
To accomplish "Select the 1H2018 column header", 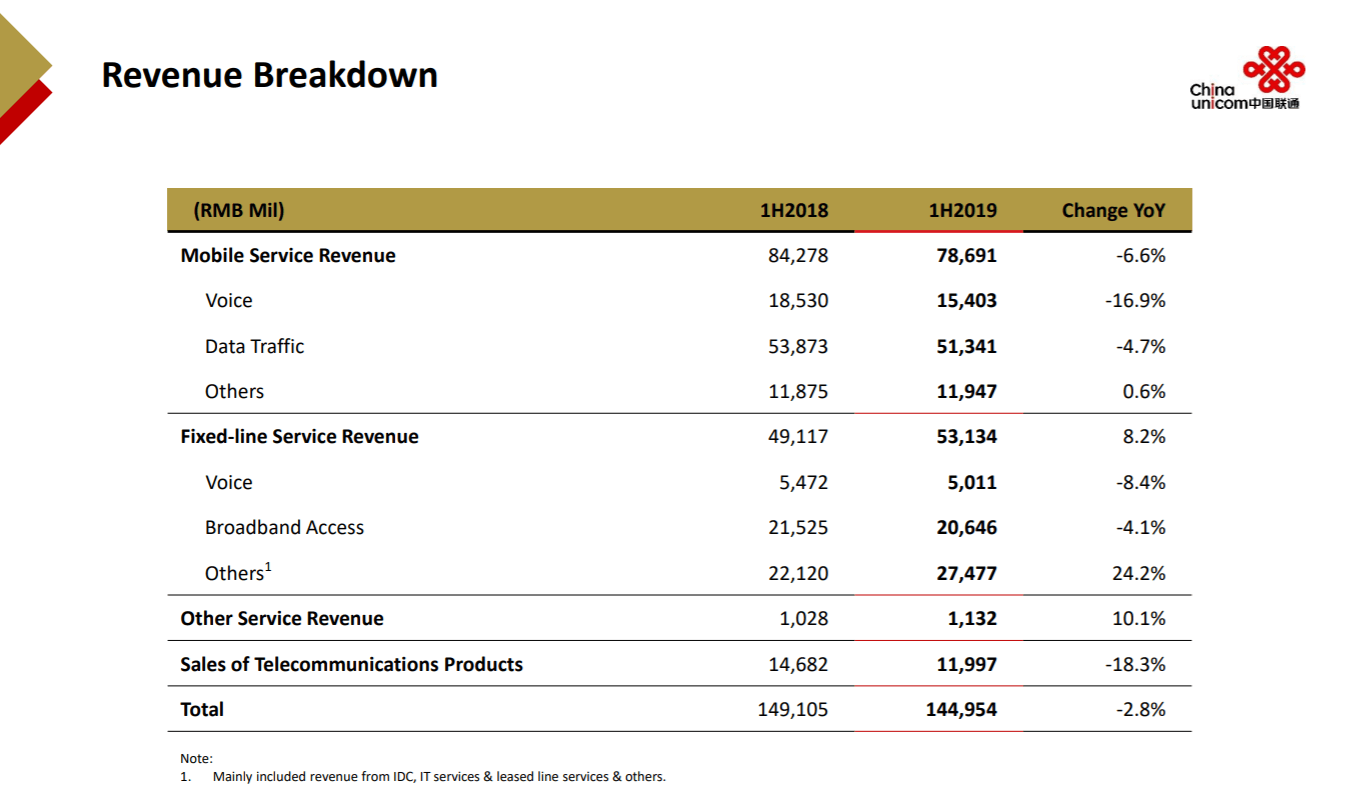I will click(x=794, y=210).
